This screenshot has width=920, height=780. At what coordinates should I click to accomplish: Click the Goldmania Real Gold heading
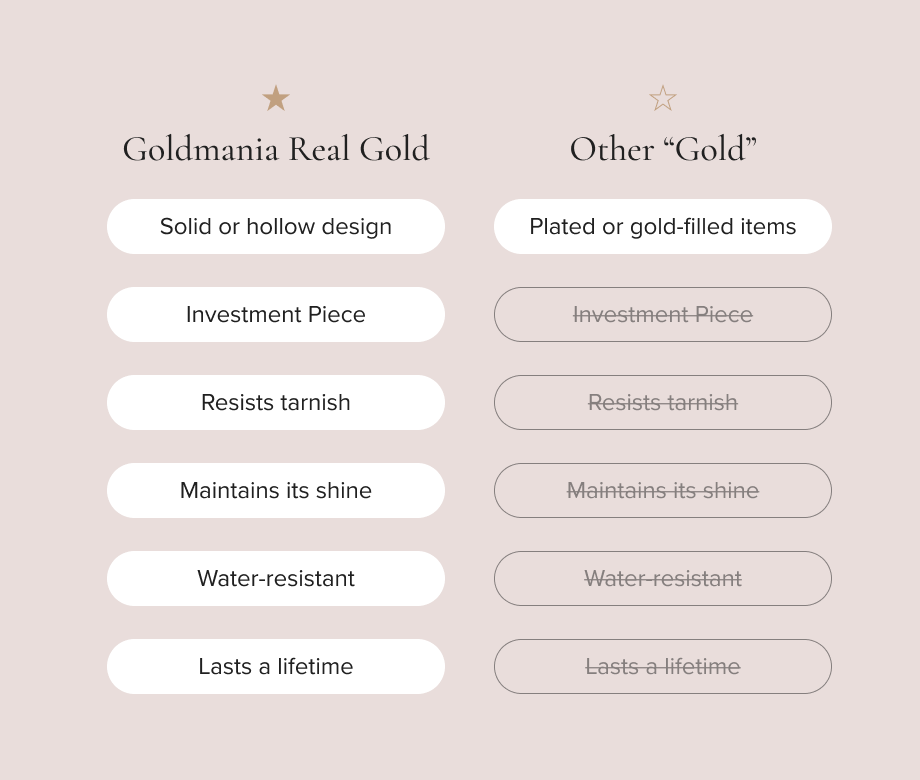[276, 149]
